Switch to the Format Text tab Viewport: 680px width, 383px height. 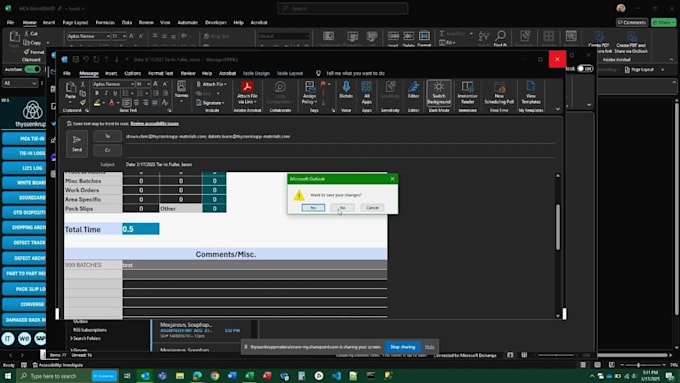coord(160,73)
